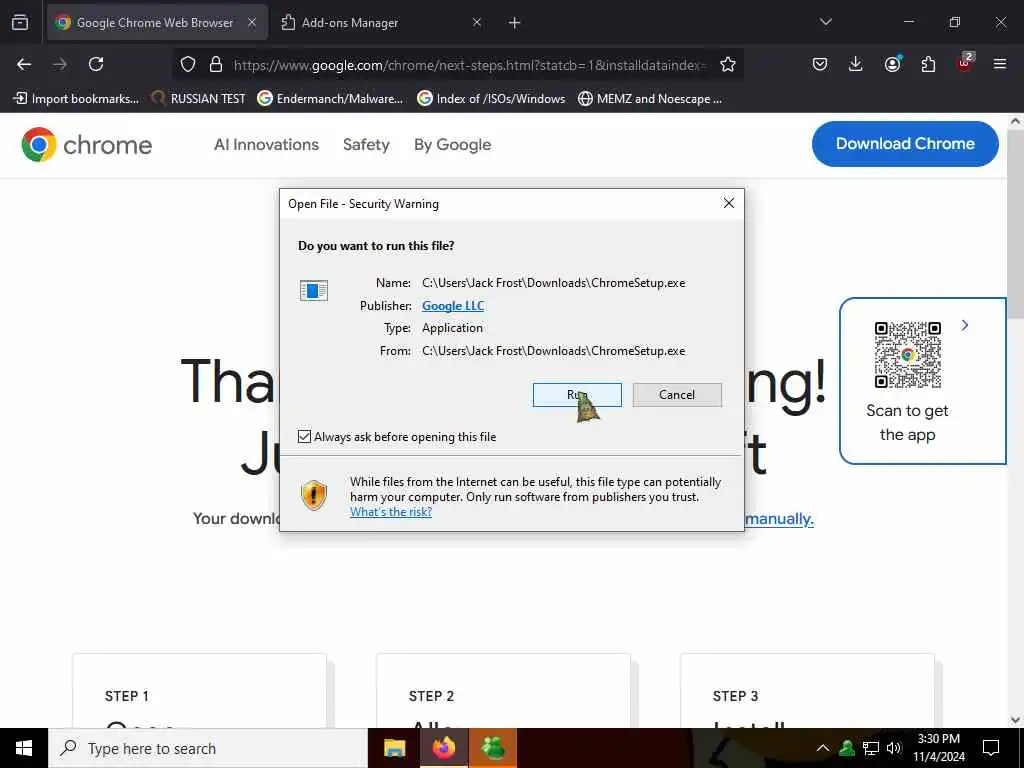Screen dimensions: 1024x768
Task: Open the MEMZ and Noescape bookmark
Action: pyautogui.click(x=650, y=99)
